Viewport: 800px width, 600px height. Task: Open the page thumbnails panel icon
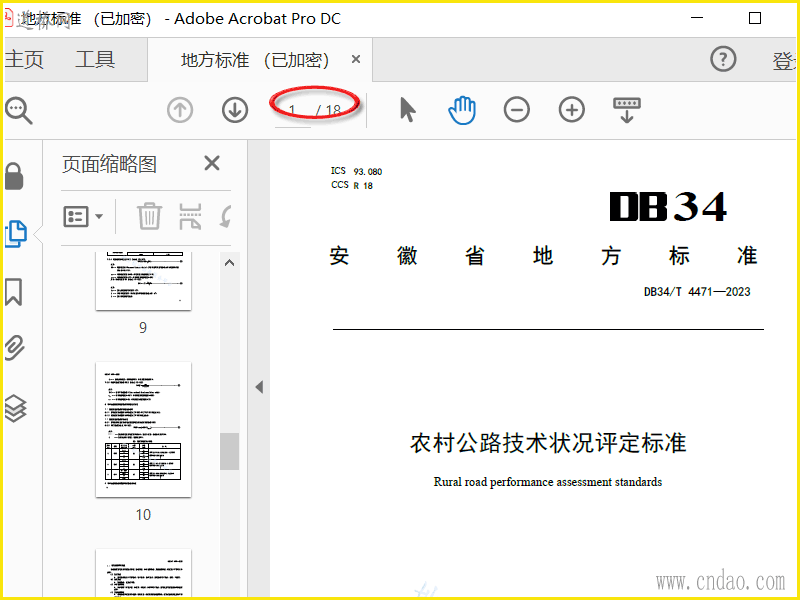click(16, 235)
